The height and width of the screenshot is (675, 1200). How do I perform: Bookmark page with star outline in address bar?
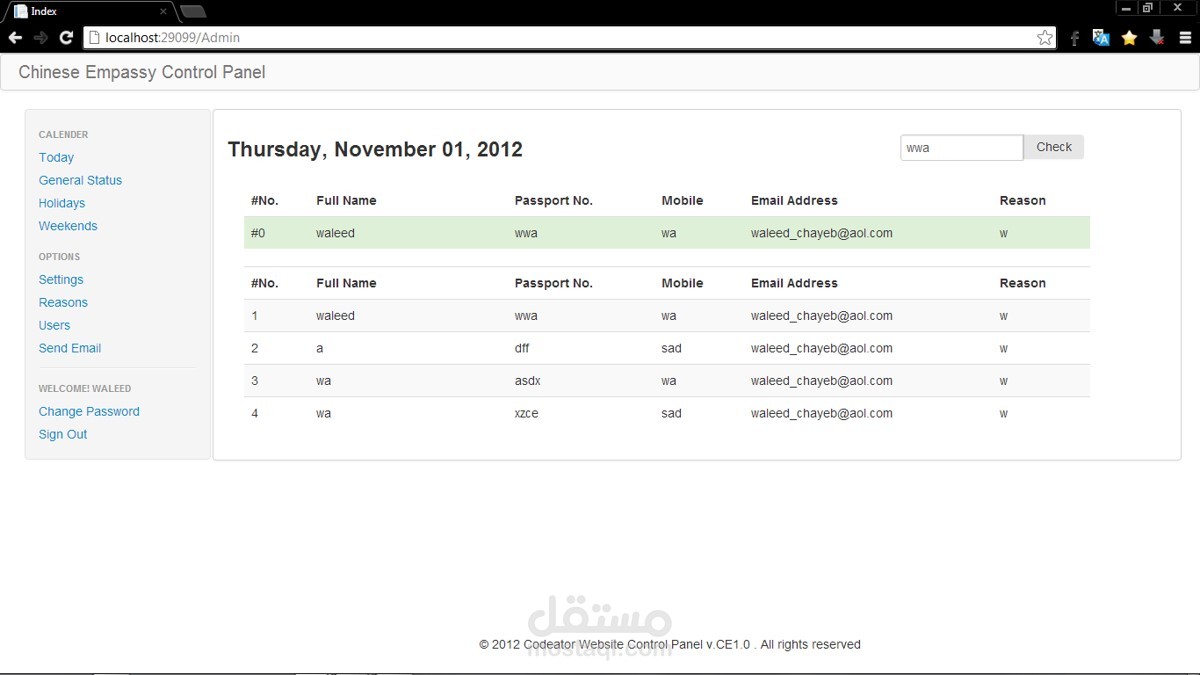point(1045,38)
